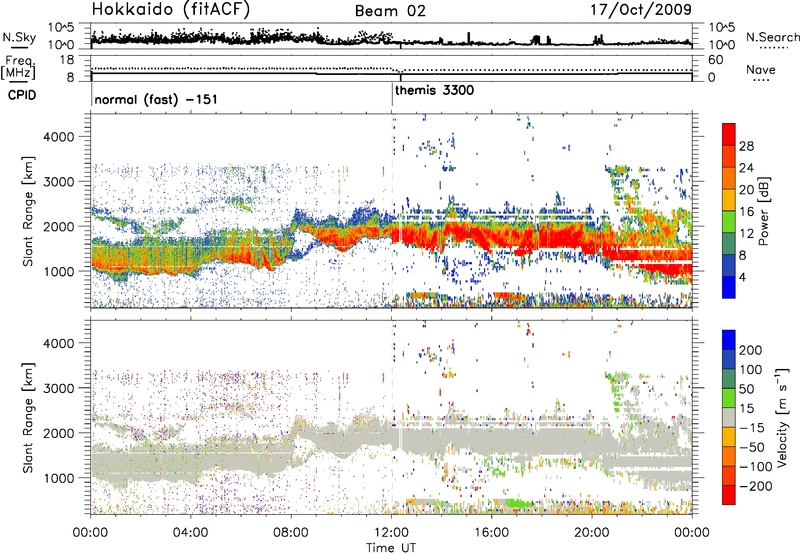Select the Beam 02 label
The height and width of the screenshot is (554, 800).
click(x=390, y=11)
